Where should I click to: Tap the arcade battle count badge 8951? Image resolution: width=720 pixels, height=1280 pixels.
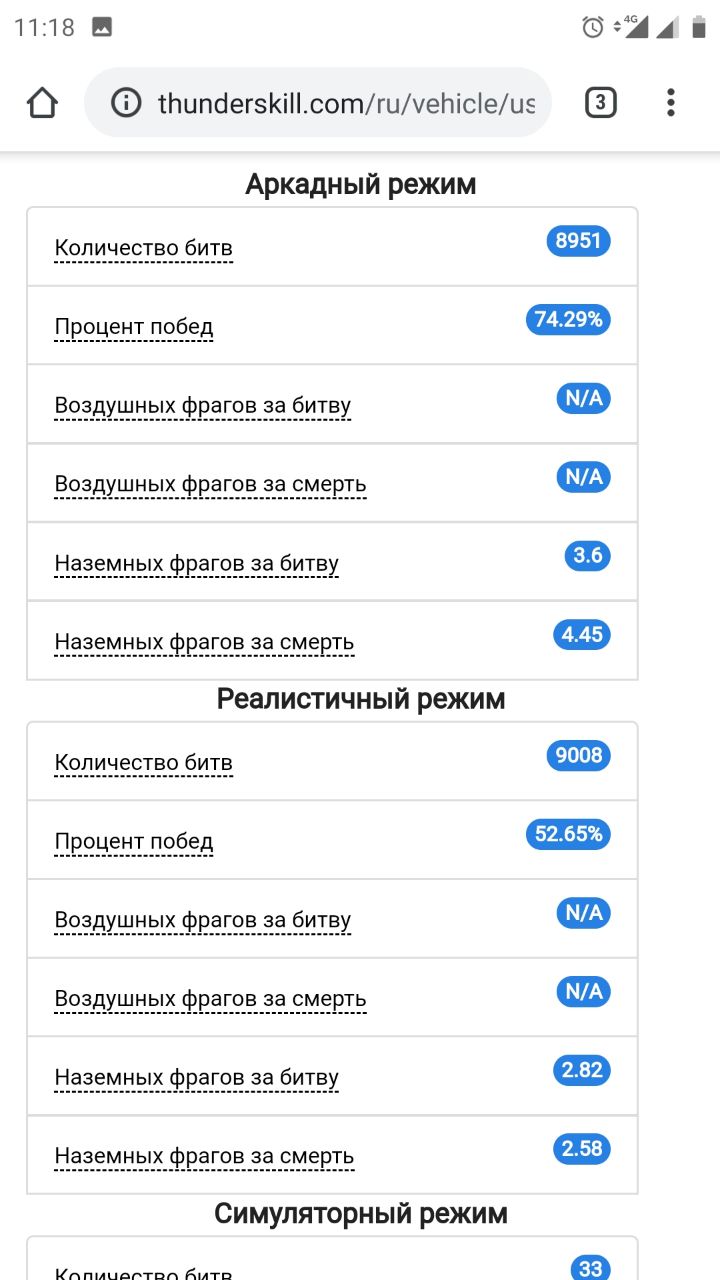(578, 241)
